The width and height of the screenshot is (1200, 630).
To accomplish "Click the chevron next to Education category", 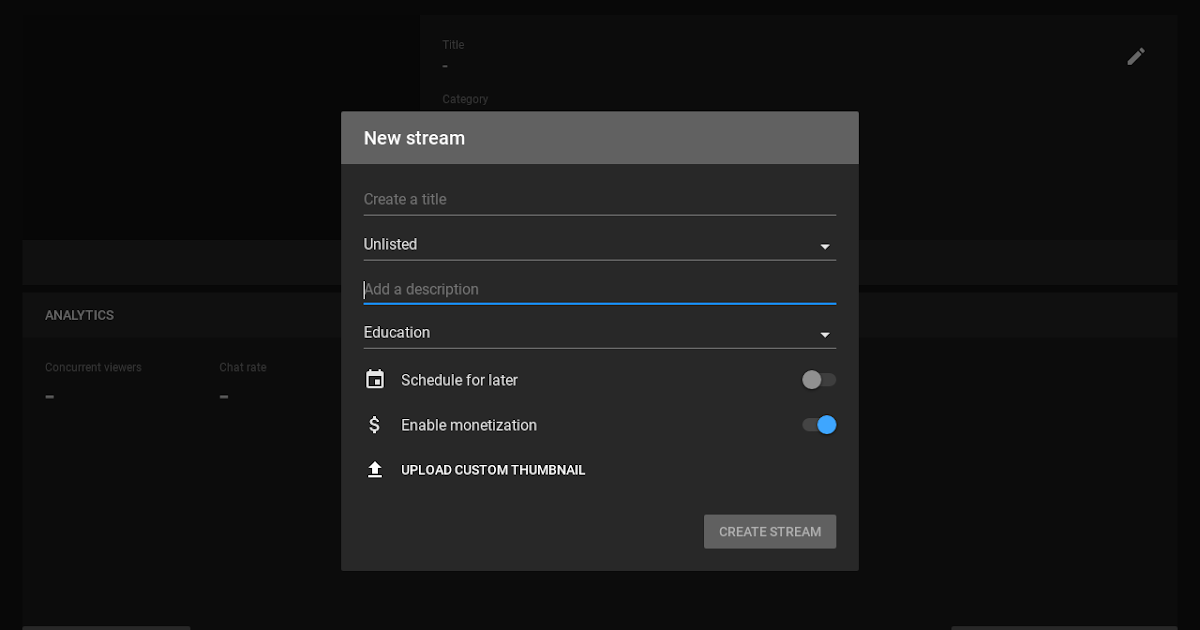I will coord(825,333).
